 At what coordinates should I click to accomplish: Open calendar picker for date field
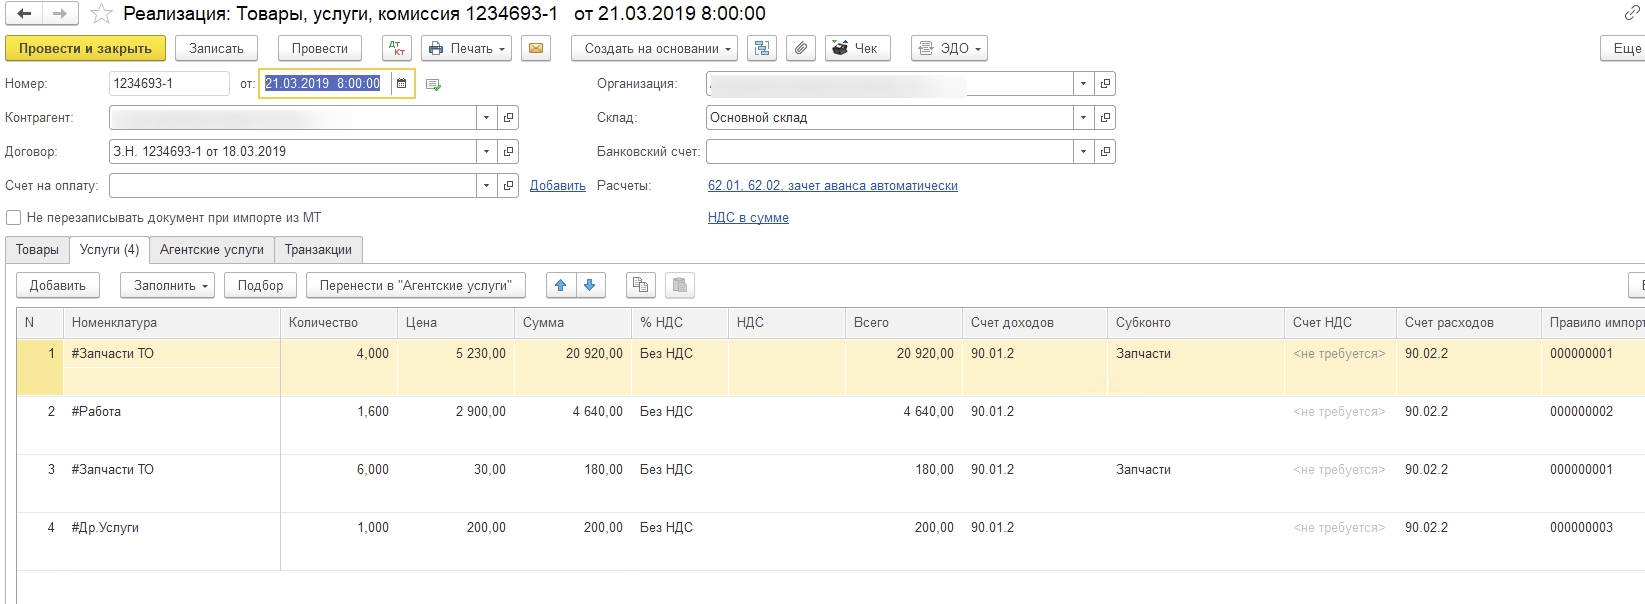[x=402, y=84]
